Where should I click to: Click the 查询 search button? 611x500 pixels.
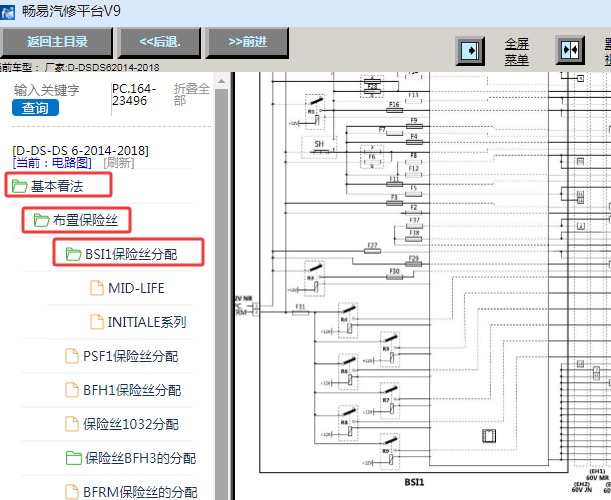pyautogui.click(x=35, y=108)
